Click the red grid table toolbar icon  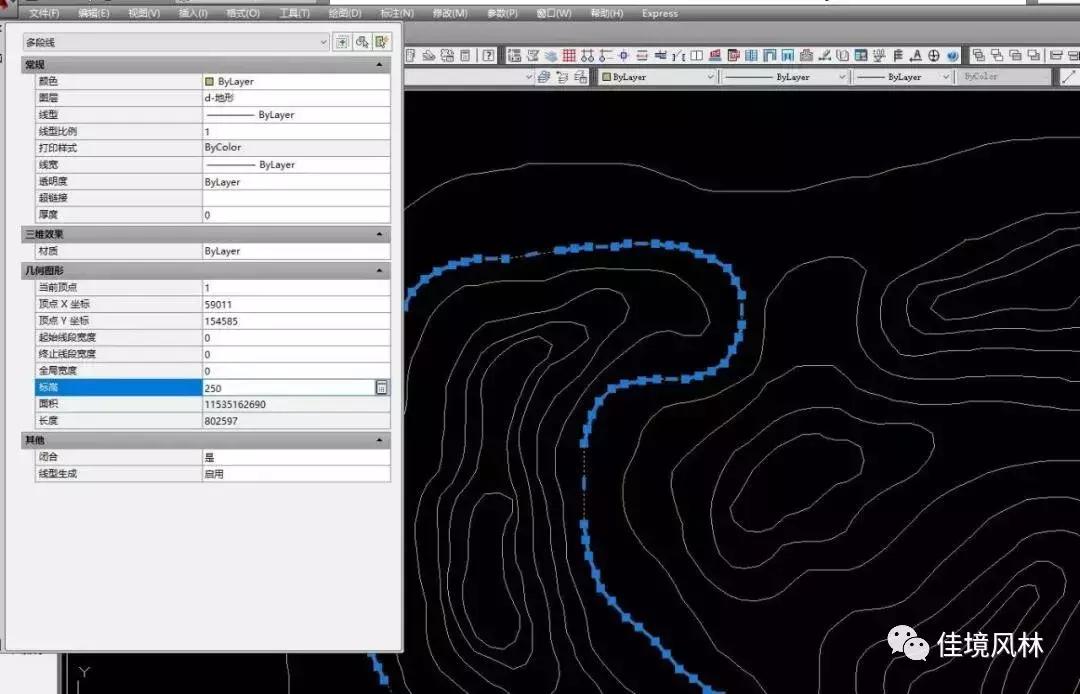570,54
